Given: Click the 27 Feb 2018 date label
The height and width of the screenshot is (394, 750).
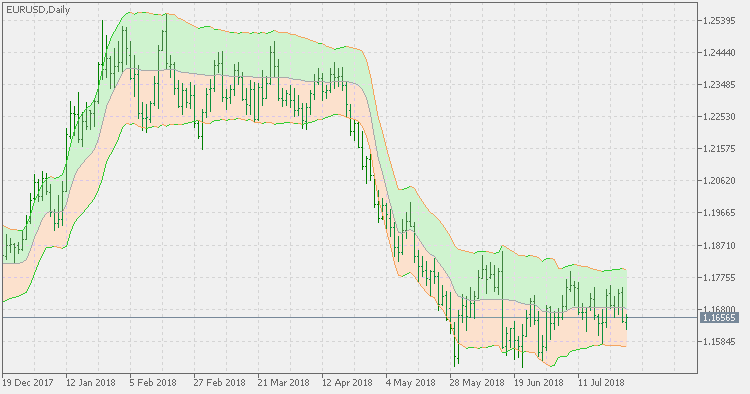Looking at the screenshot, I should (x=219, y=383).
